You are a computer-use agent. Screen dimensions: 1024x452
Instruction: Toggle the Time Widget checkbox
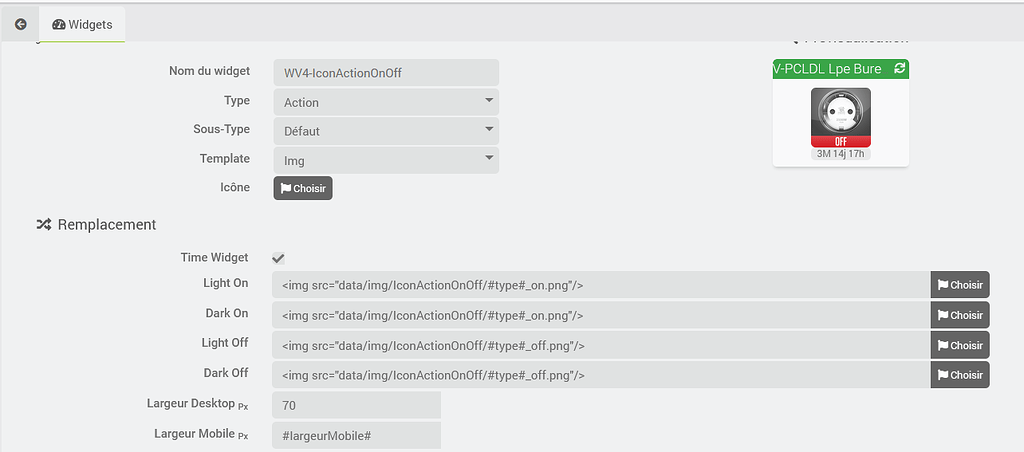pyautogui.click(x=279, y=258)
